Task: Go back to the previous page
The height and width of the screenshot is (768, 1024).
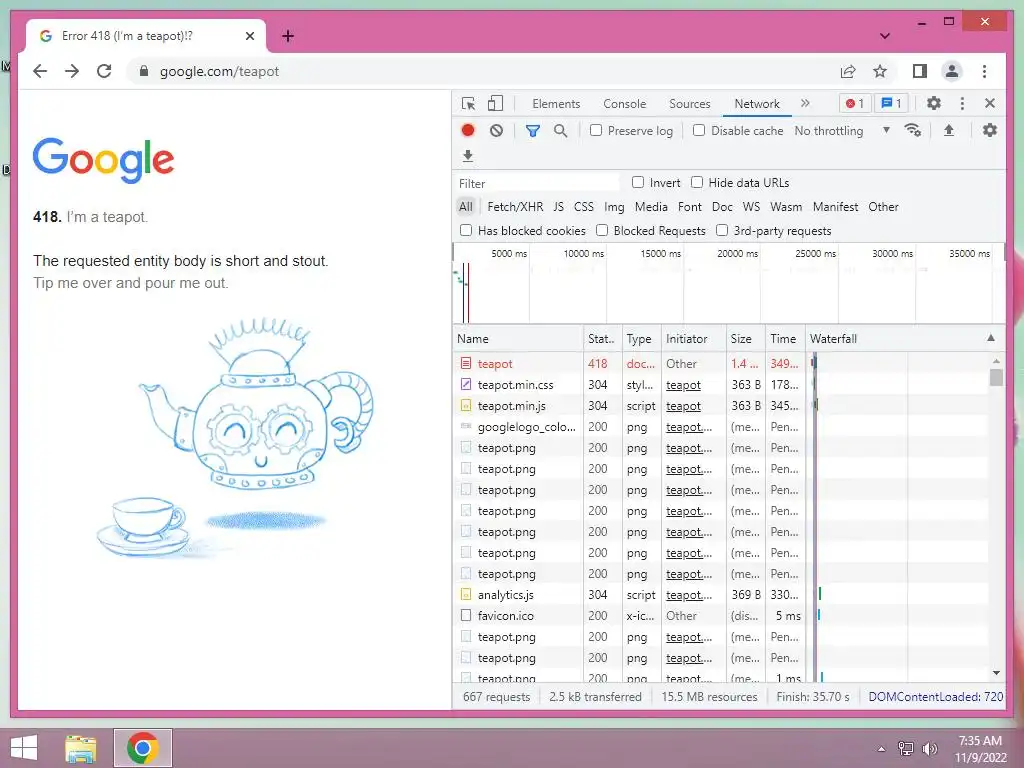Action: (x=40, y=71)
